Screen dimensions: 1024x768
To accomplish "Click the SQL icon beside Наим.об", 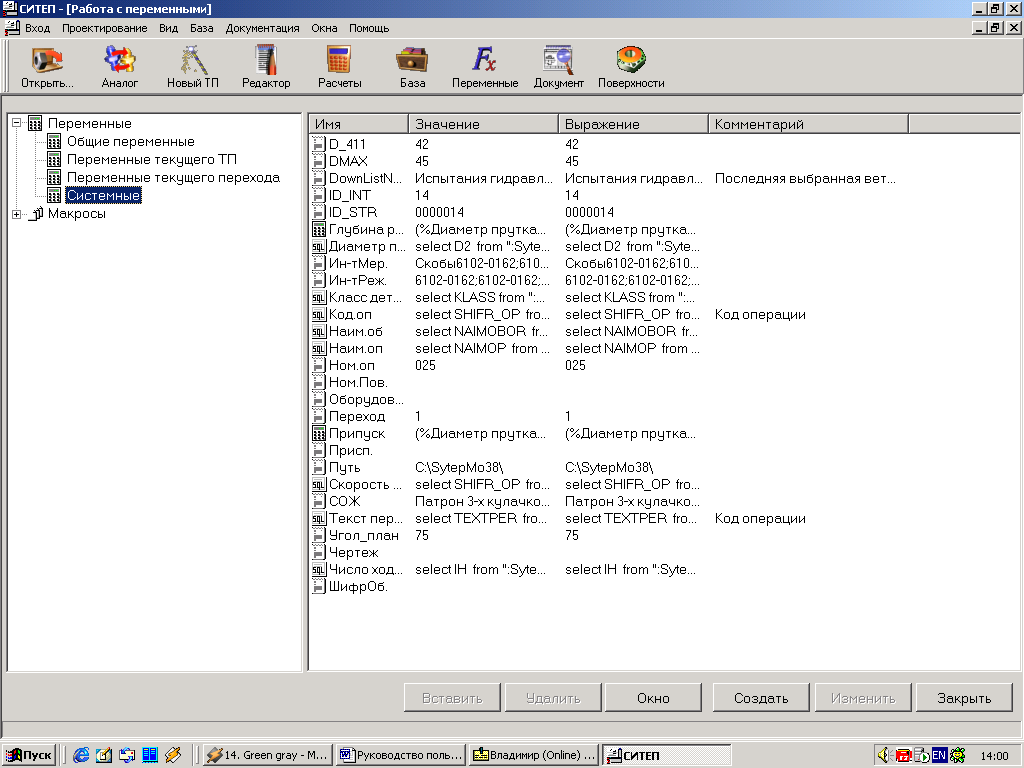I will tap(319, 331).
